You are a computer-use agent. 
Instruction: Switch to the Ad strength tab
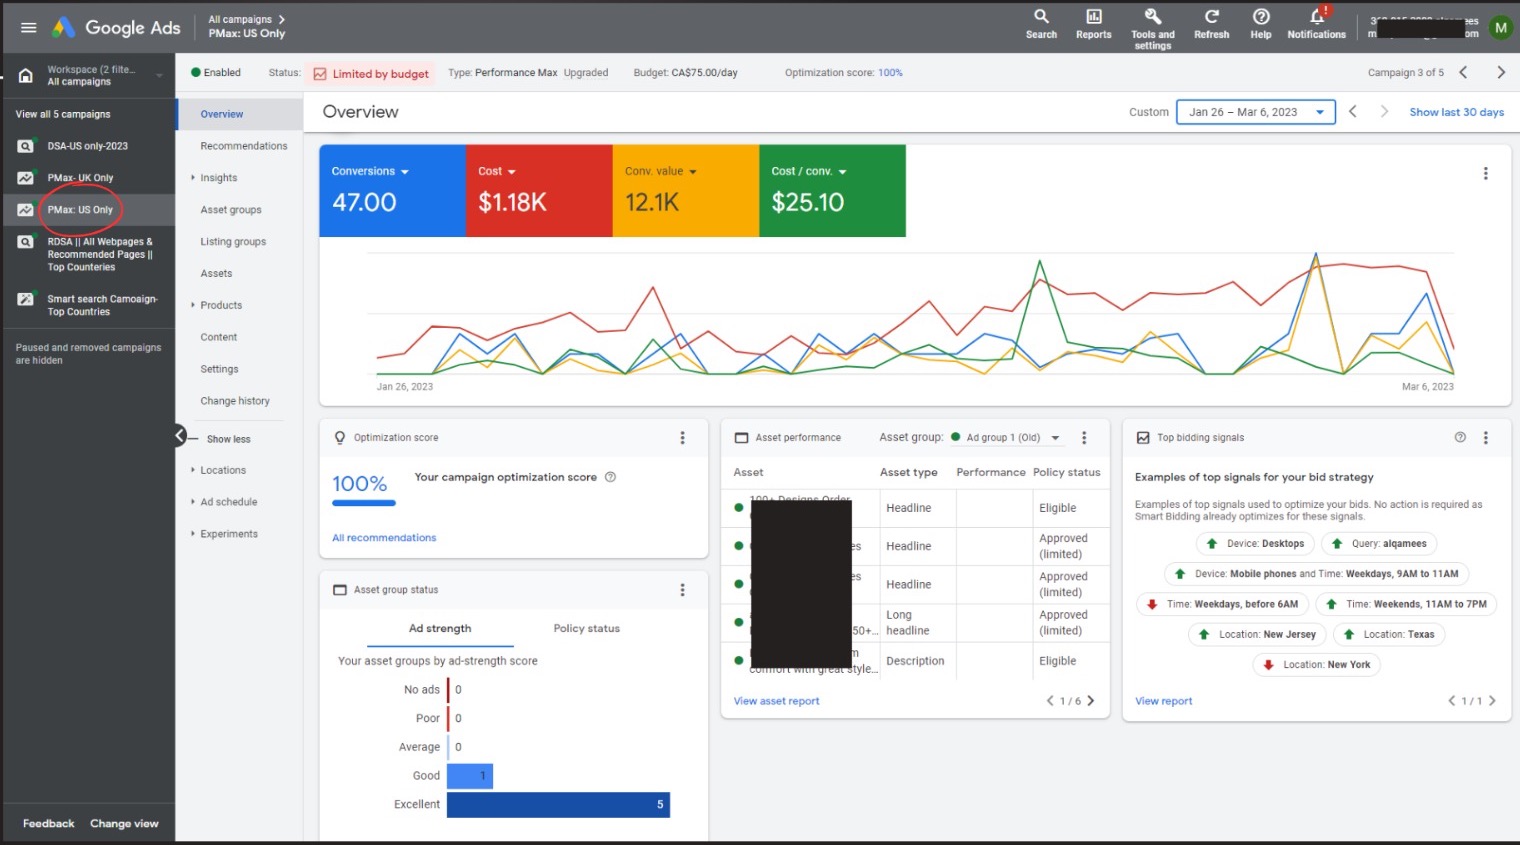click(440, 629)
